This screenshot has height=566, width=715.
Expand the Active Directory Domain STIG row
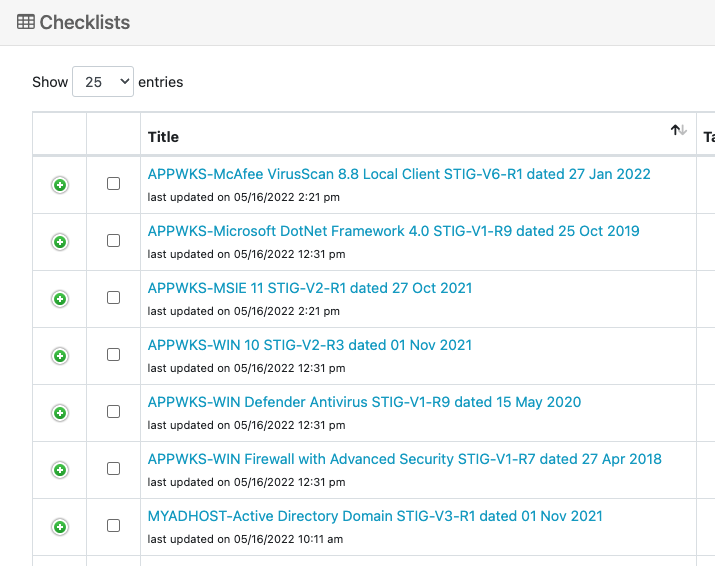(x=60, y=527)
